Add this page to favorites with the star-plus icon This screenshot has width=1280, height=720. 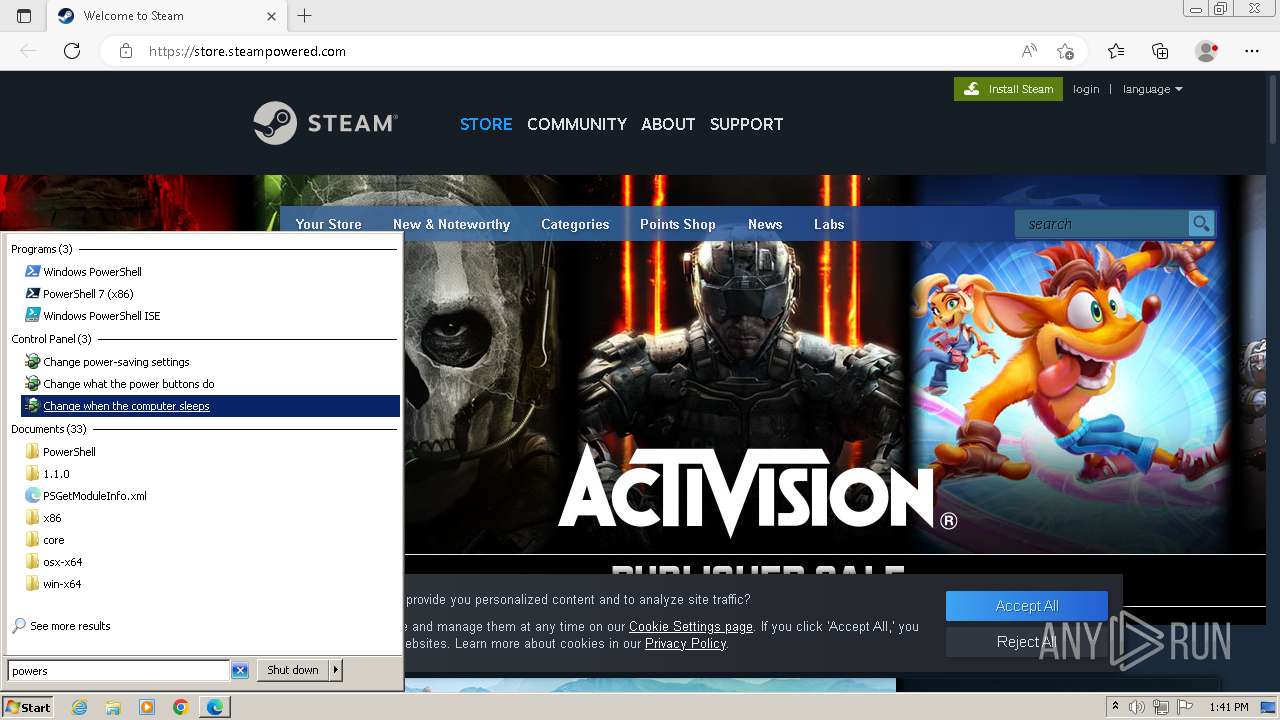(x=1065, y=51)
